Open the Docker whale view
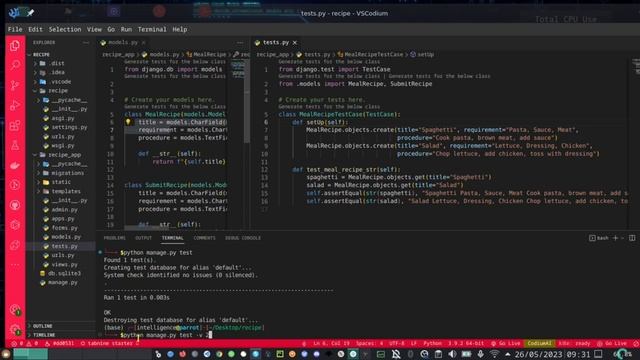 15,165
